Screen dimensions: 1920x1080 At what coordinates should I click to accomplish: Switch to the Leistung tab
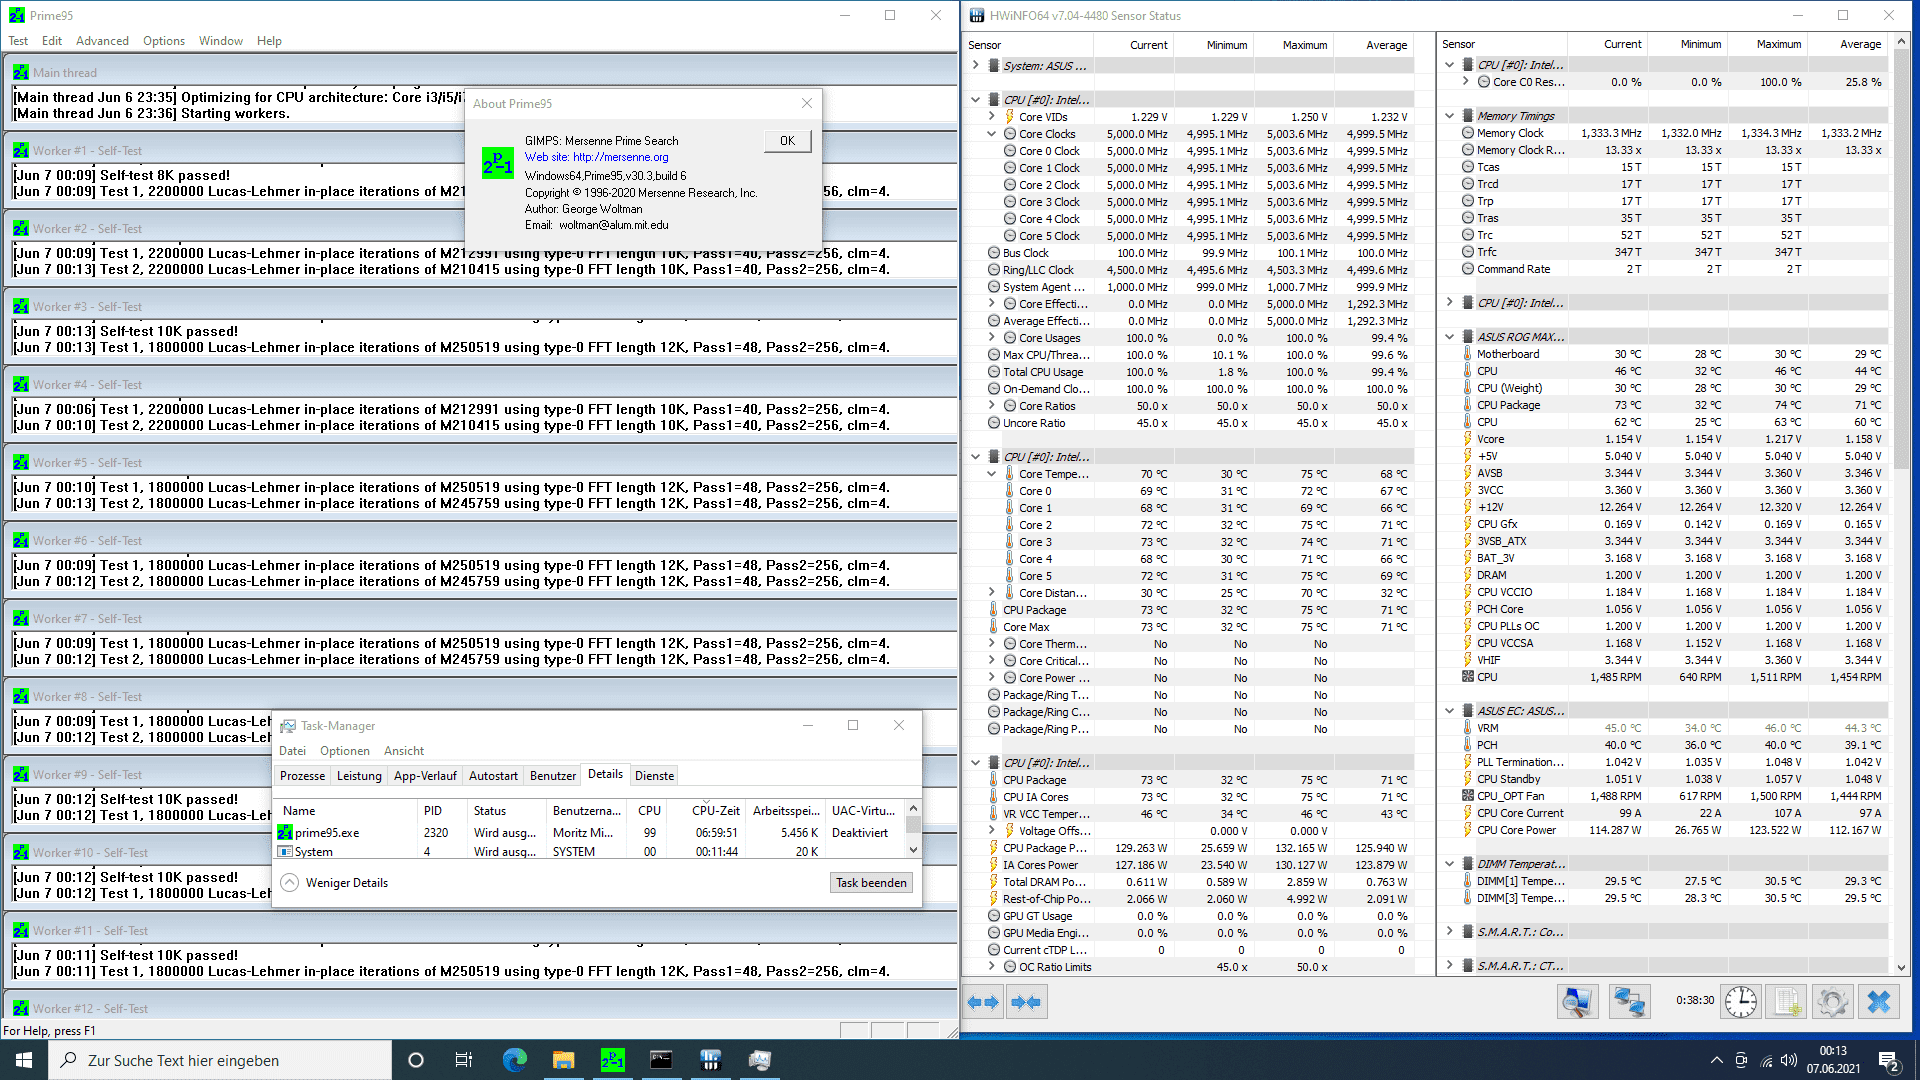coord(359,776)
